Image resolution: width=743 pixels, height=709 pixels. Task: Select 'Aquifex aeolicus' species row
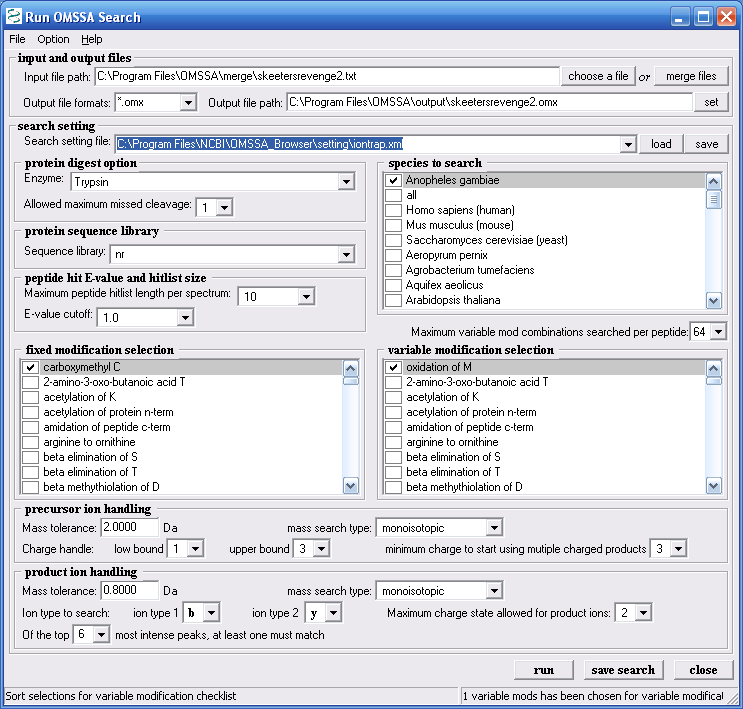coord(544,285)
